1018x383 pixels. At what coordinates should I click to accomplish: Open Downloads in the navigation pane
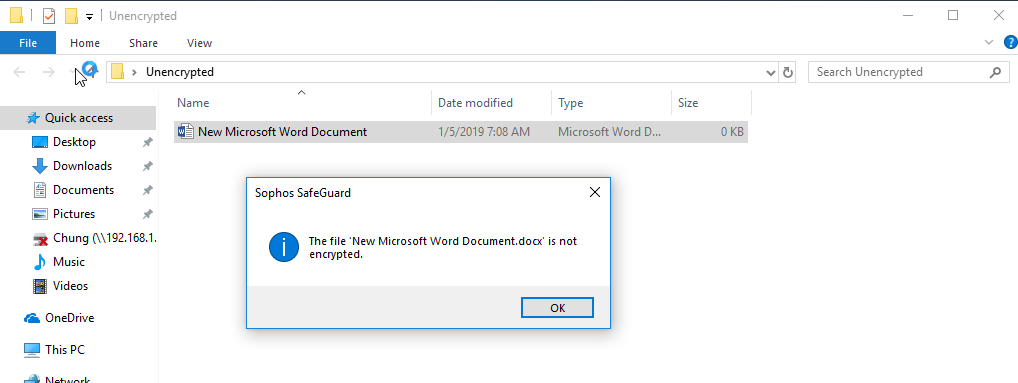pos(82,166)
